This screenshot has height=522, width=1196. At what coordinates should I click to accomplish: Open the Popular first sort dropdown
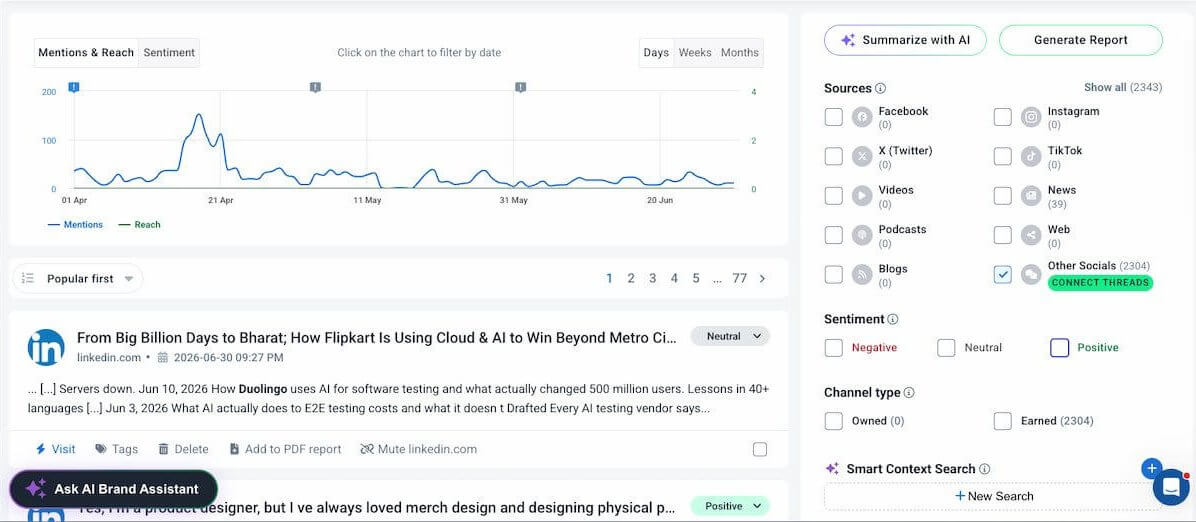click(x=78, y=279)
